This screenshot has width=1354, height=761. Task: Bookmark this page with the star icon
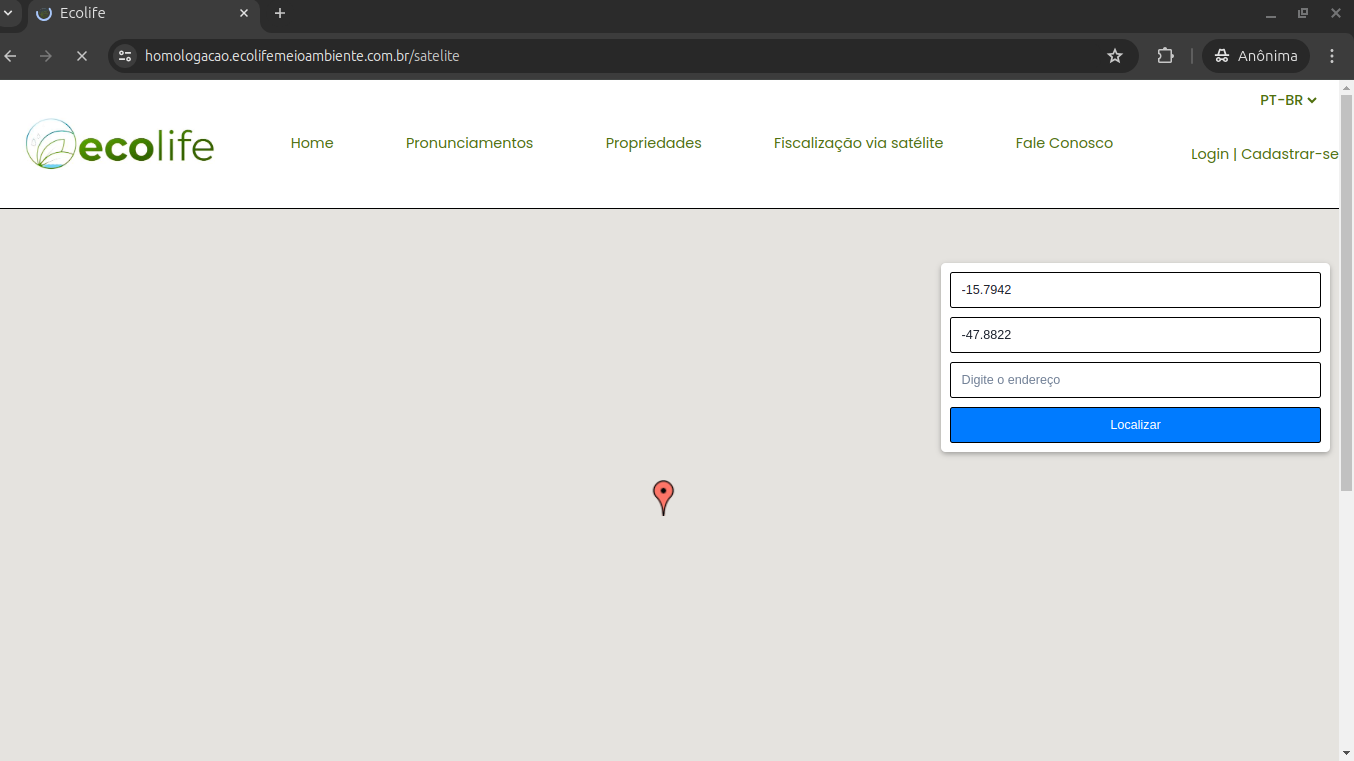click(1115, 56)
